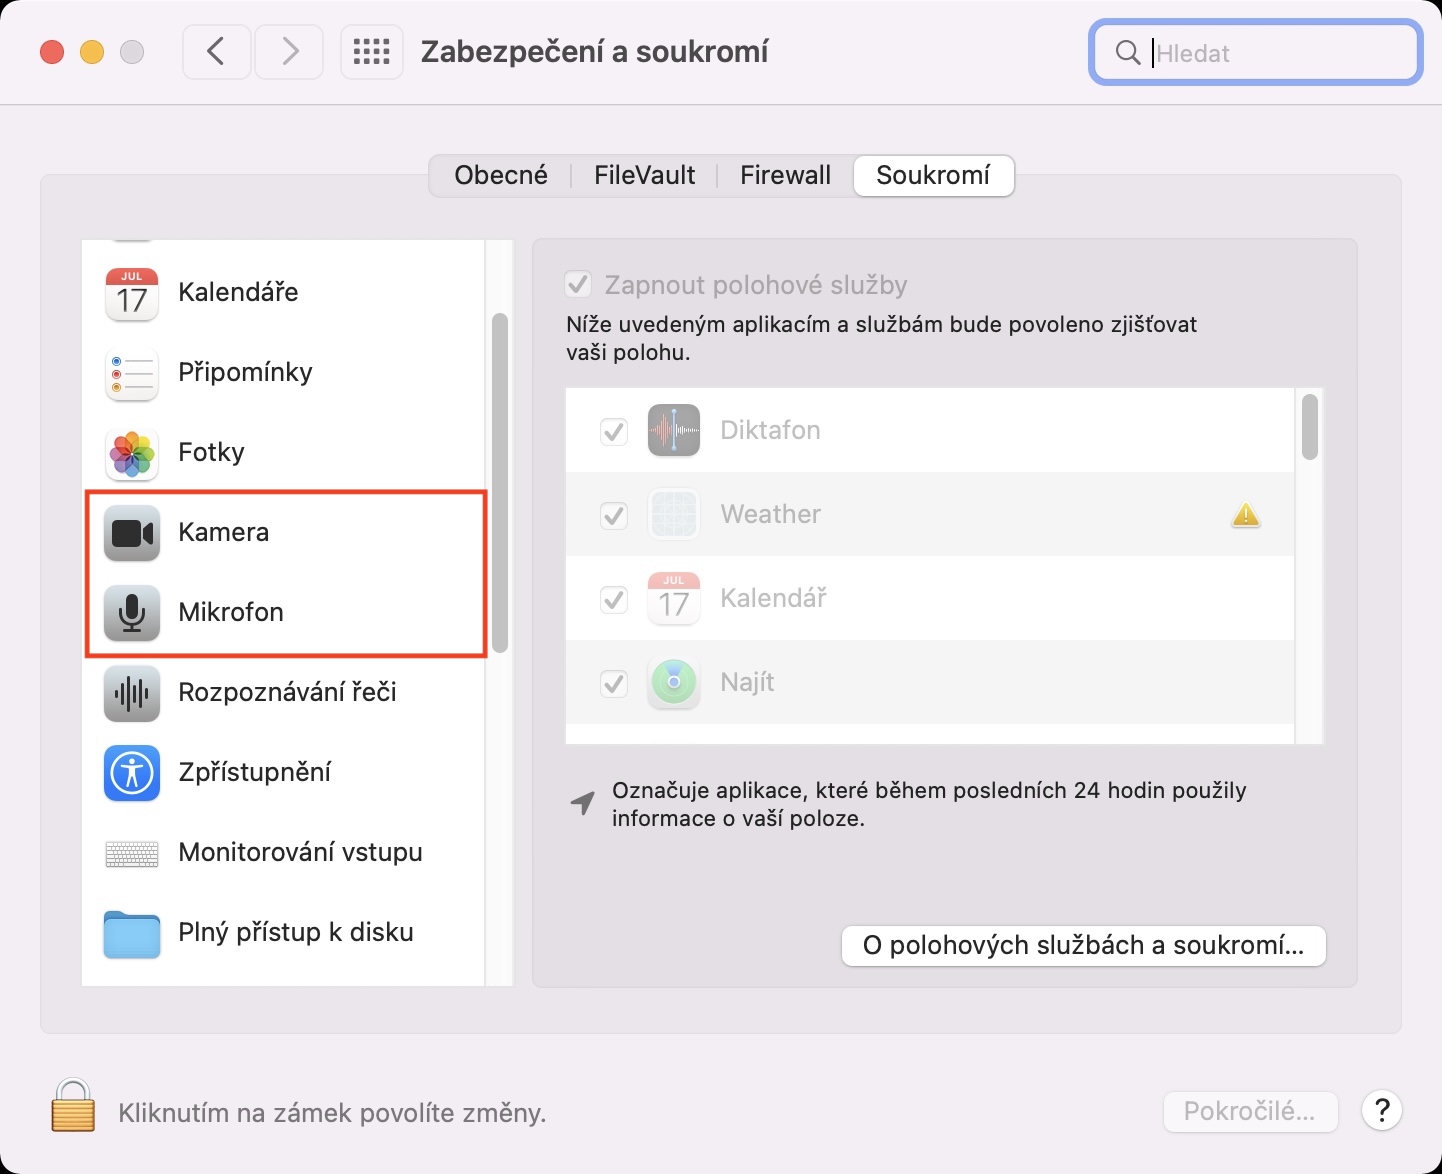Select the Připomínky reminders icon
Screen dimensions: 1442x1174
click(x=132, y=373)
